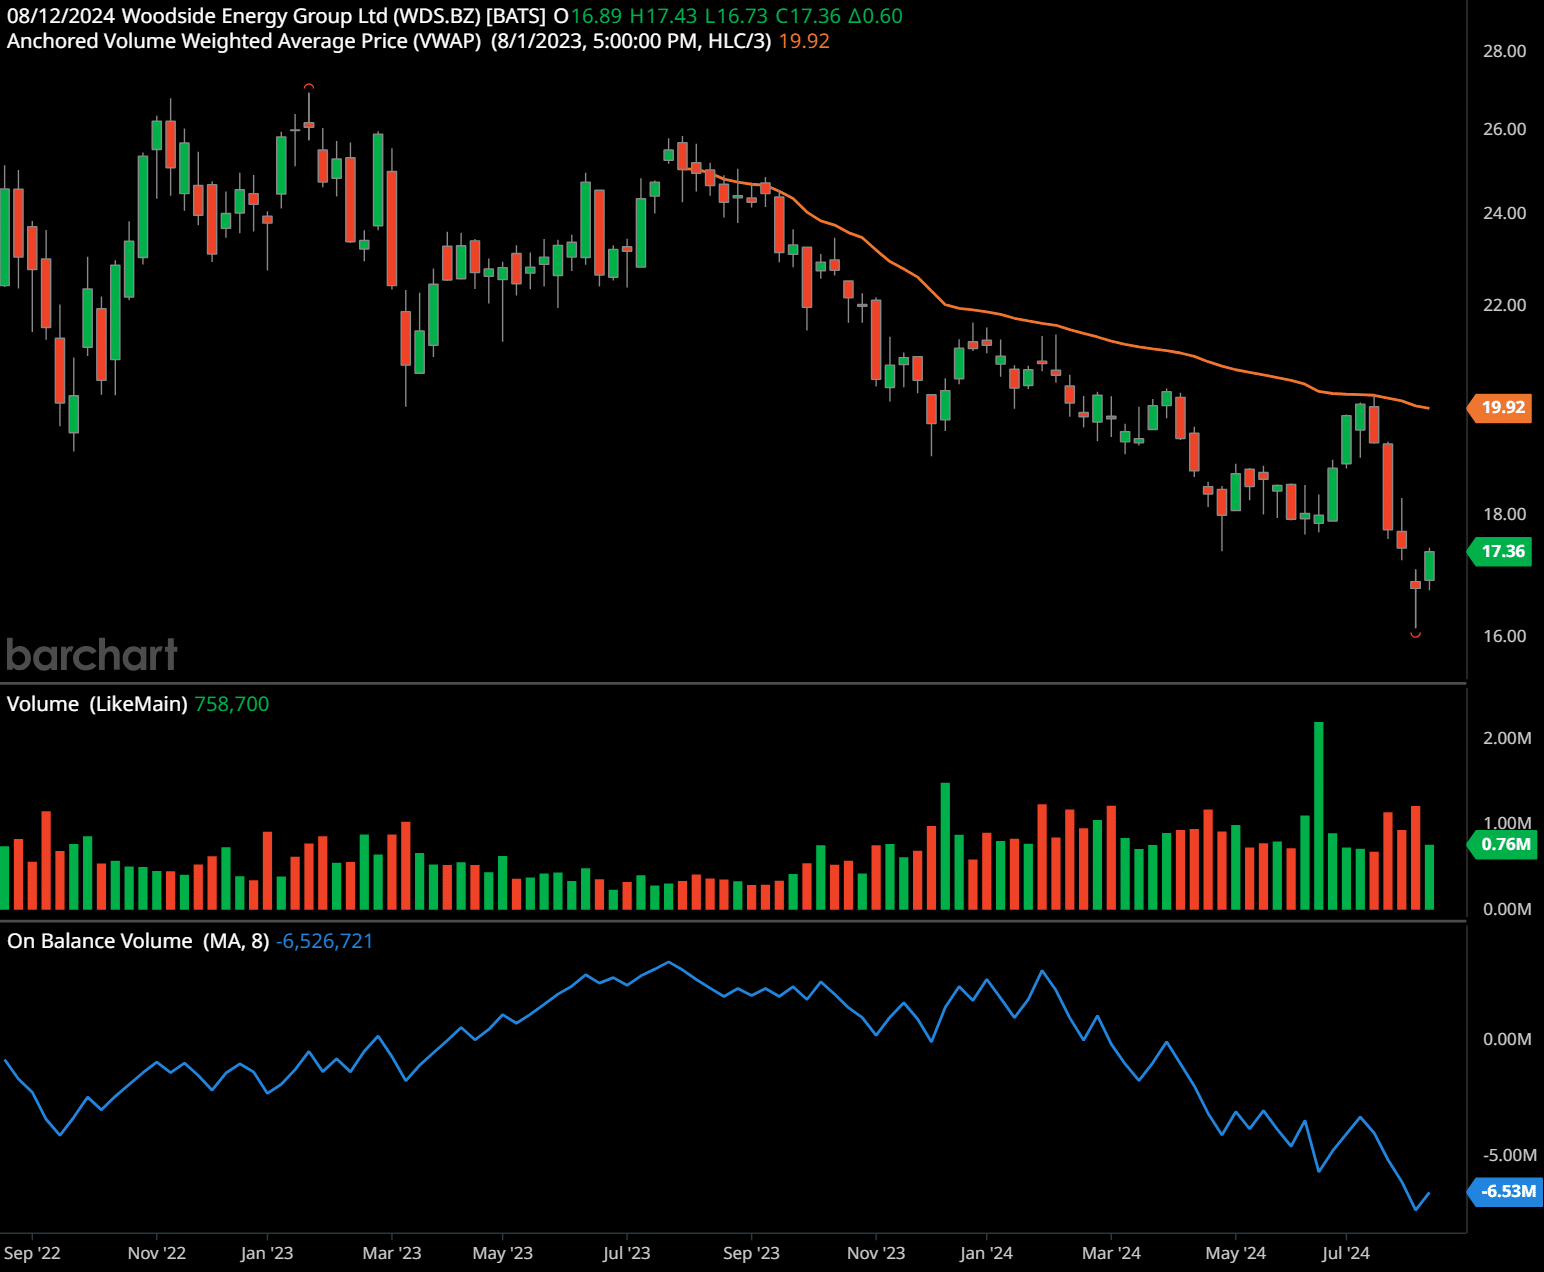This screenshot has width=1544, height=1272.
Task: Click the 1.00M volume axis label
Action: click(1507, 823)
